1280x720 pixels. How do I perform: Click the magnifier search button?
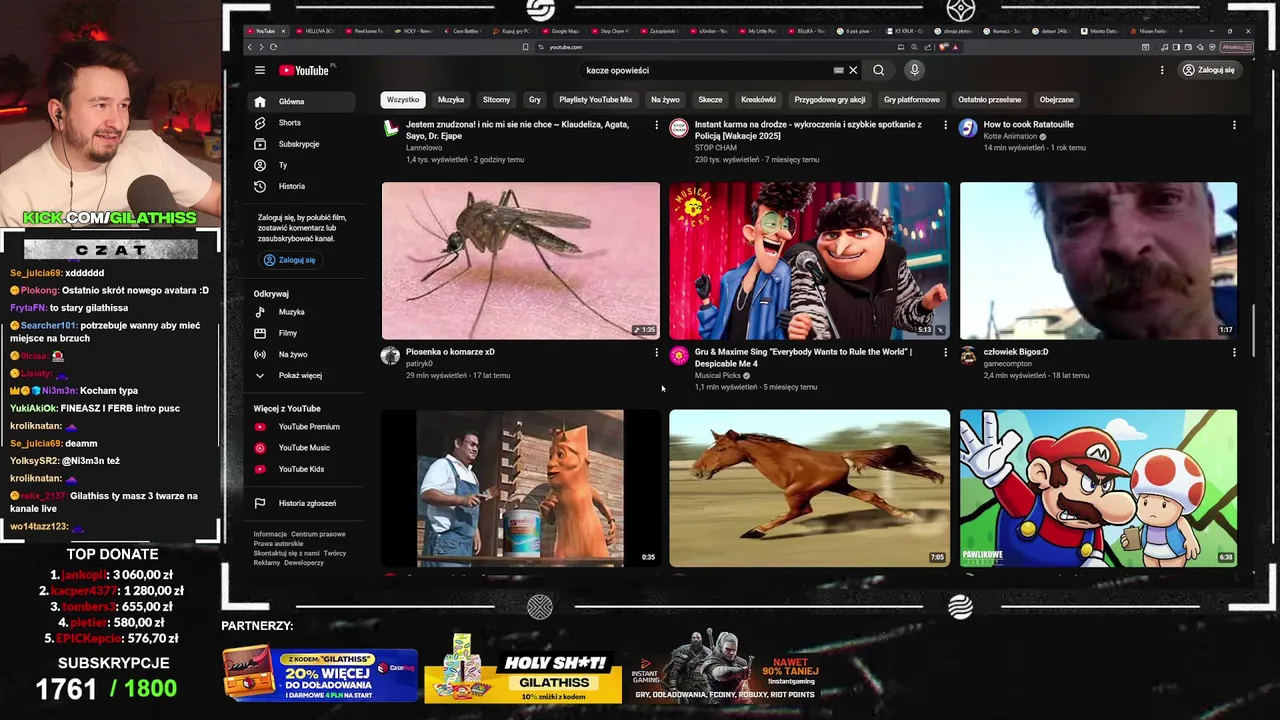coord(878,70)
